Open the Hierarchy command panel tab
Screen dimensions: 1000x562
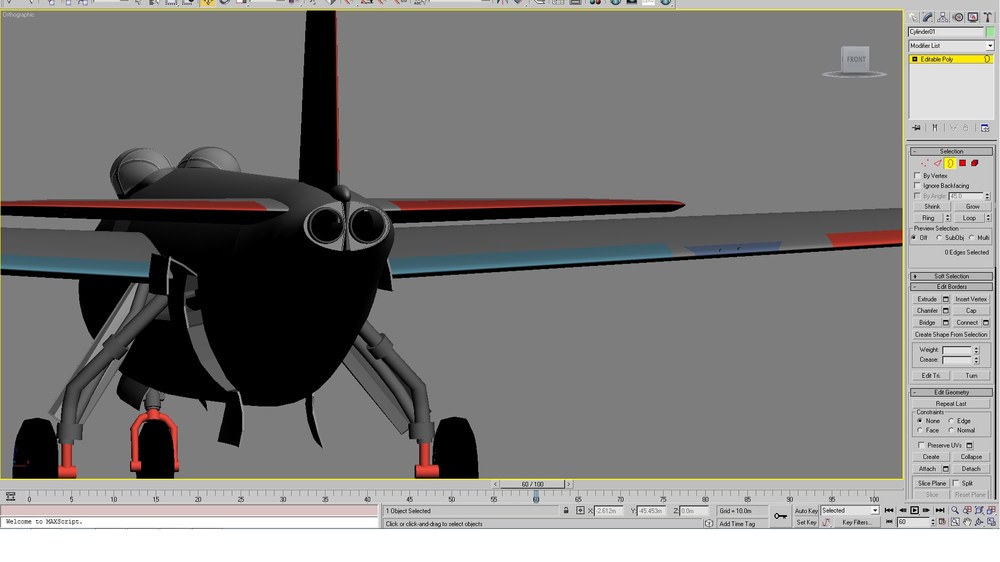(x=943, y=18)
